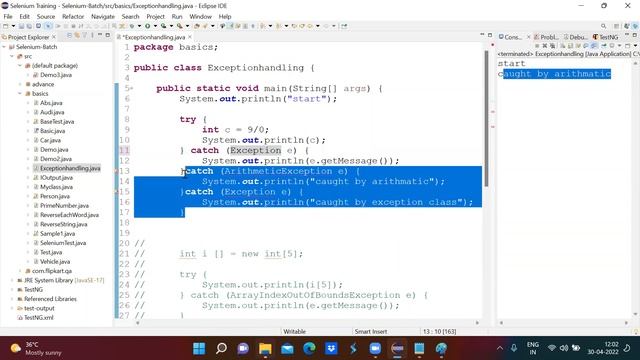This screenshot has width=640, height=360.
Task: Open the dropdown arrow next to the New icon
Action: pos(13,26)
